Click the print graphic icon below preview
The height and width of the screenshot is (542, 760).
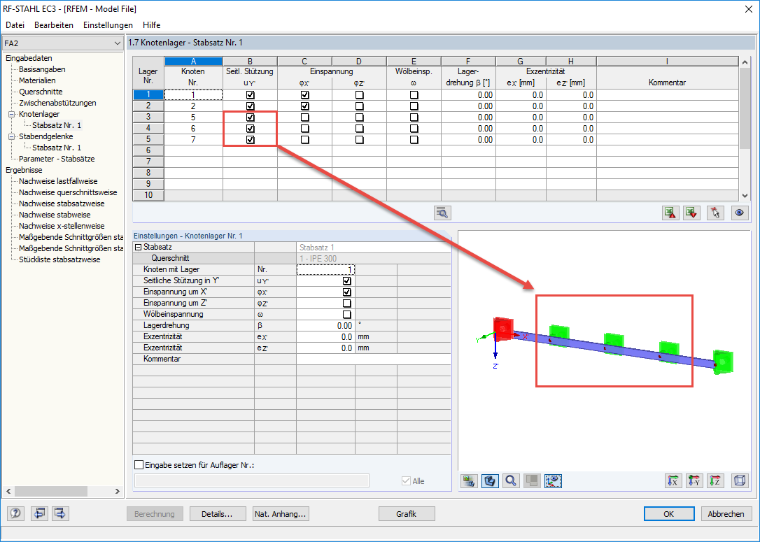click(x=469, y=480)
